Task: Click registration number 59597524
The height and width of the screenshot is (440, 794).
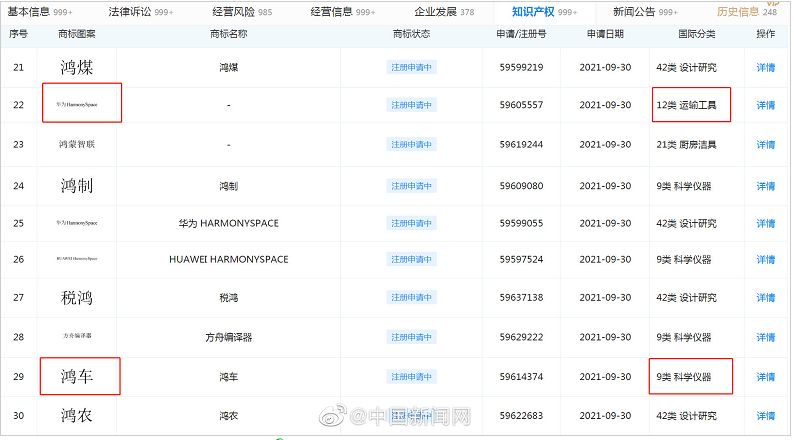Action: tap(521, 259)
